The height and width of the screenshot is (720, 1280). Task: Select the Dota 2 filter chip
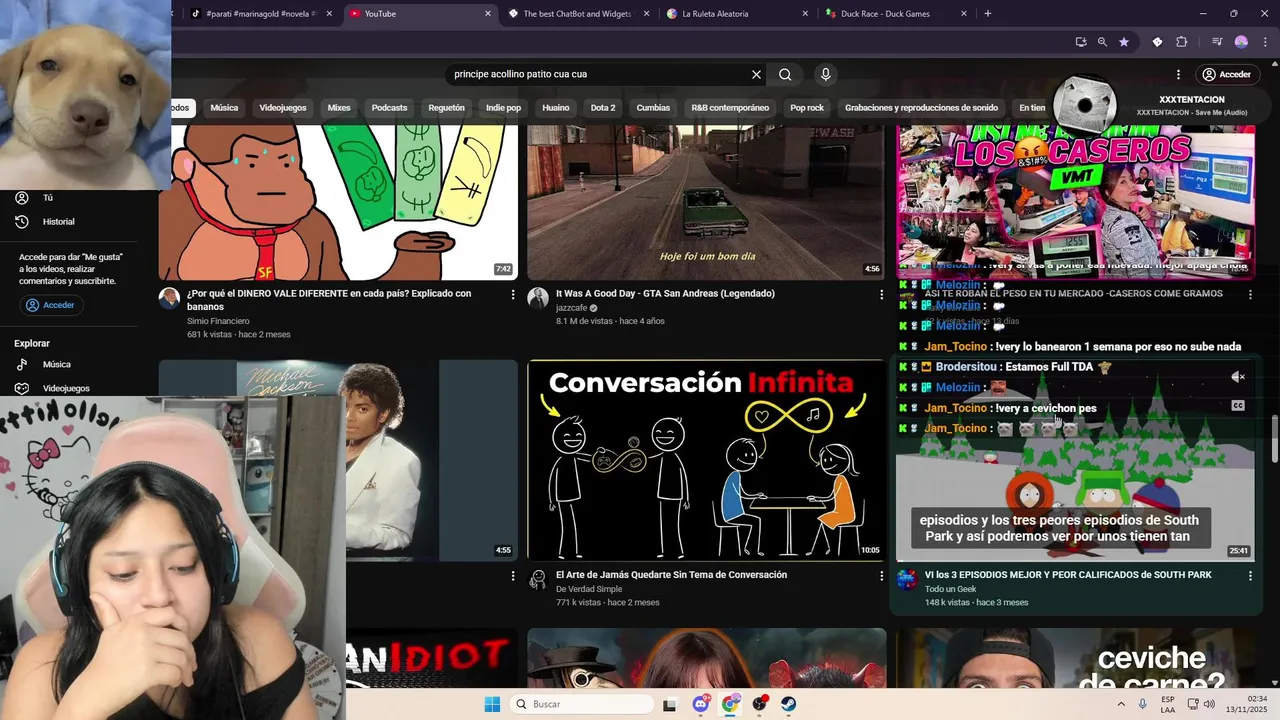tap(603, 108)
